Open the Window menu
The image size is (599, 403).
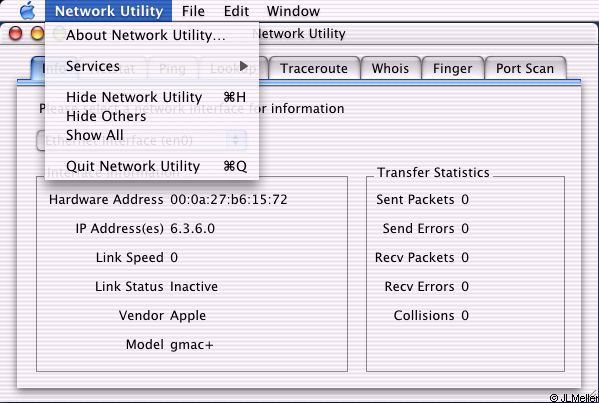pos(293,11)
